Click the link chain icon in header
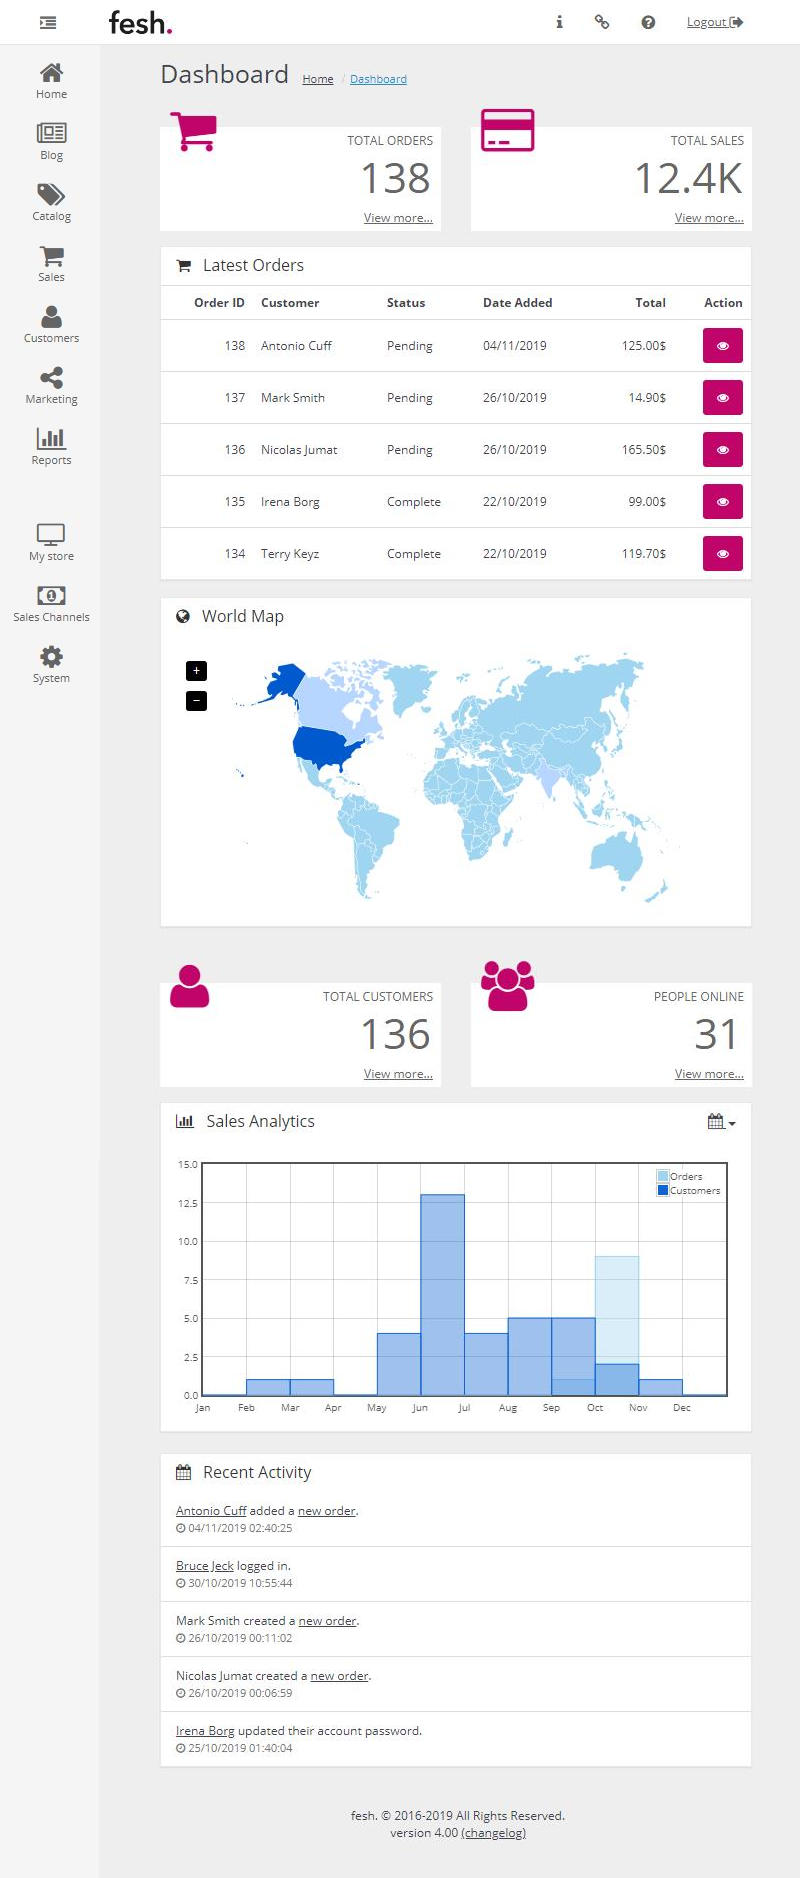 [x=602, y=22]
